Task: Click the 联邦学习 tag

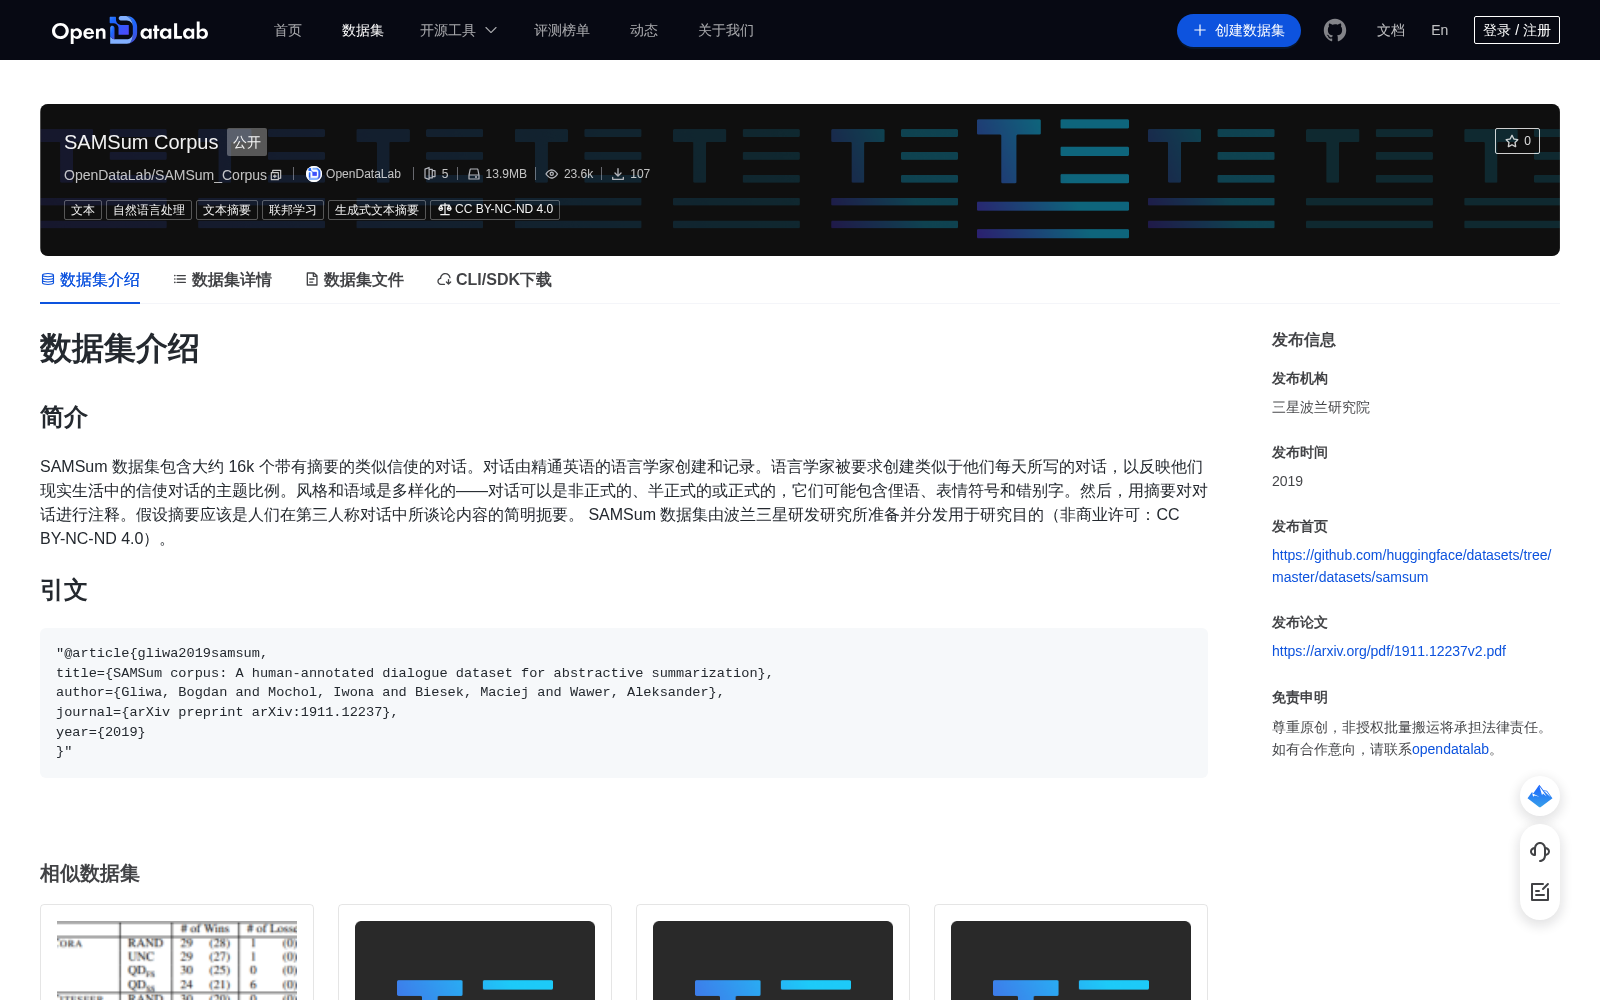Action: point(293,210)
